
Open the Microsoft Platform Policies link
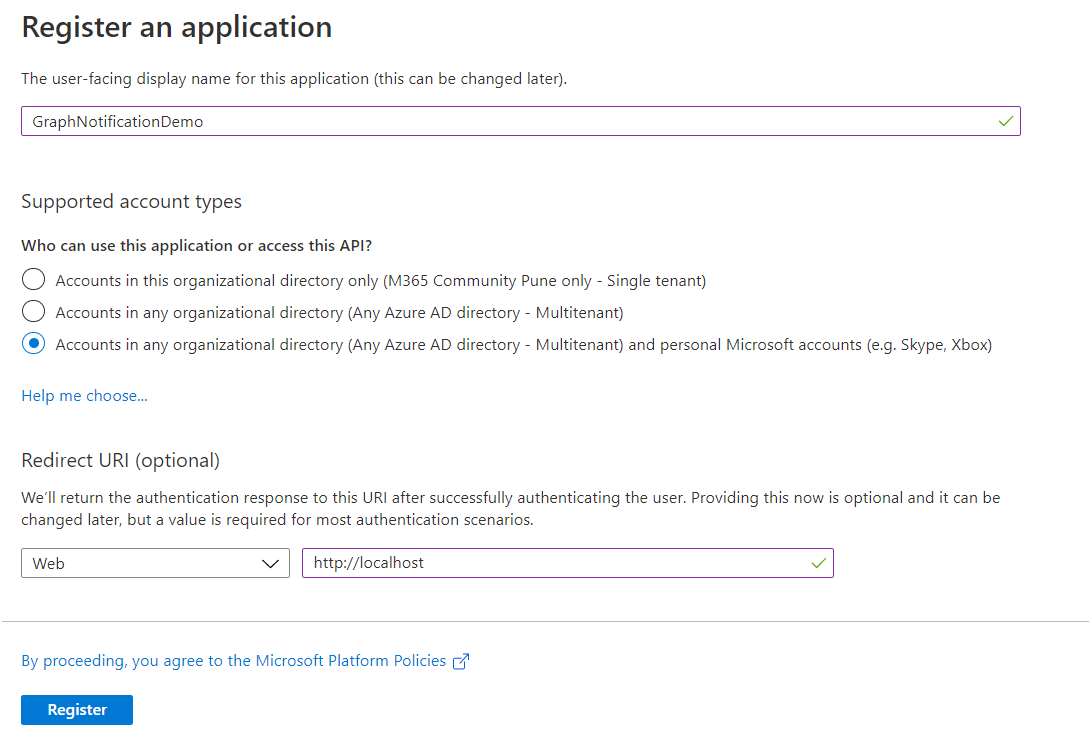point(234,660)
